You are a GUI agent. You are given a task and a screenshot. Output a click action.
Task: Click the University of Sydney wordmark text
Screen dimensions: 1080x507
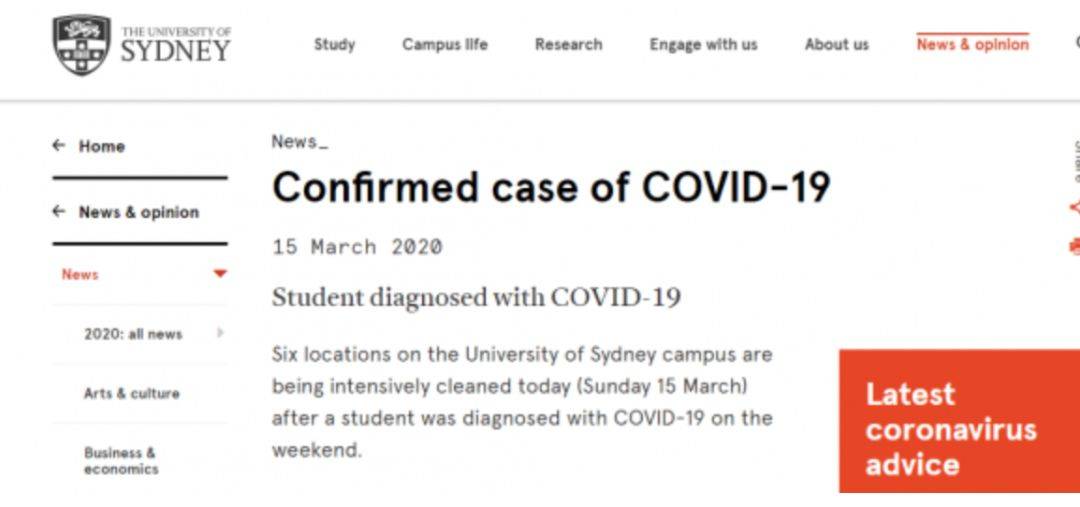point(176,46)
